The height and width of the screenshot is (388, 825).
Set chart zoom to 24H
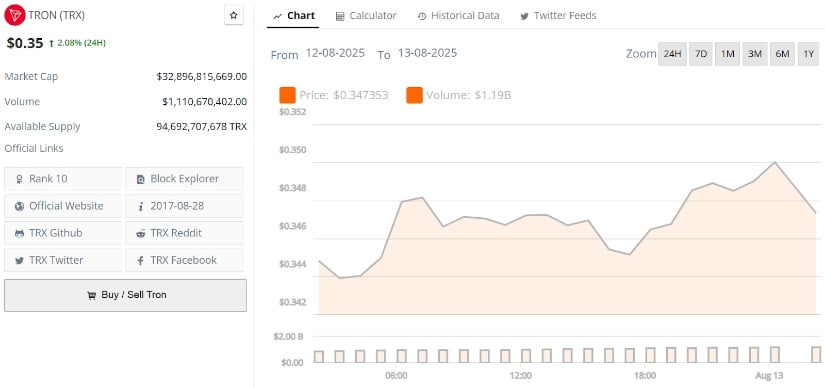[672, 54]
